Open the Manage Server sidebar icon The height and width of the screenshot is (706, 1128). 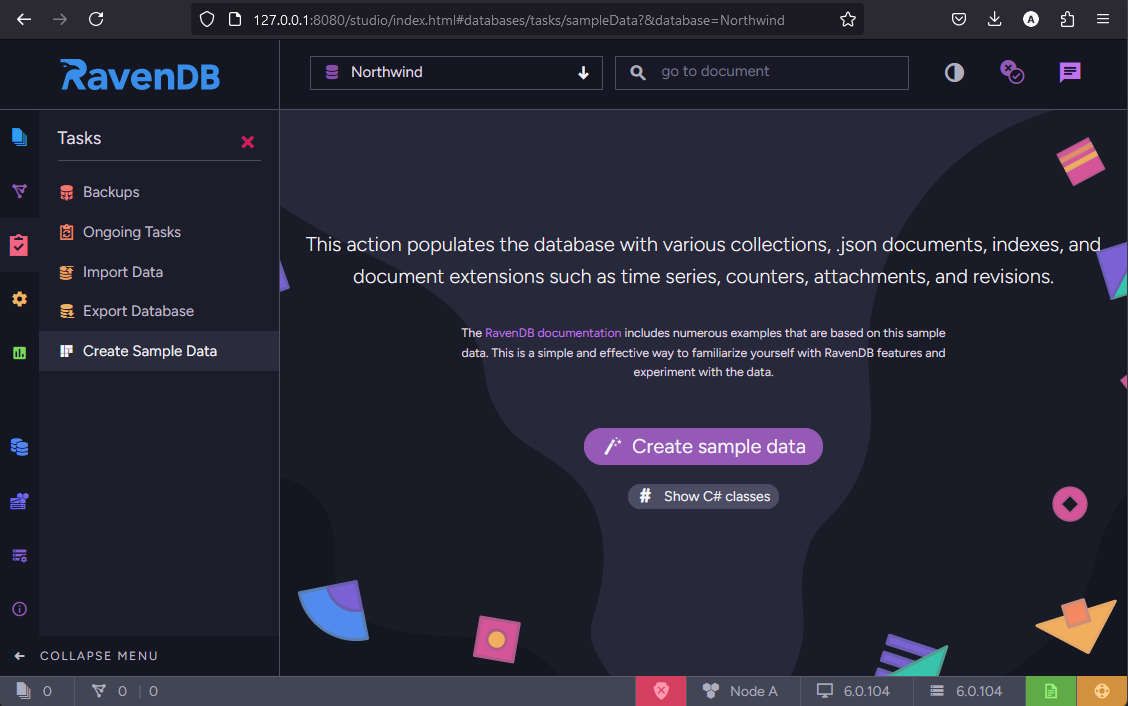19,501
